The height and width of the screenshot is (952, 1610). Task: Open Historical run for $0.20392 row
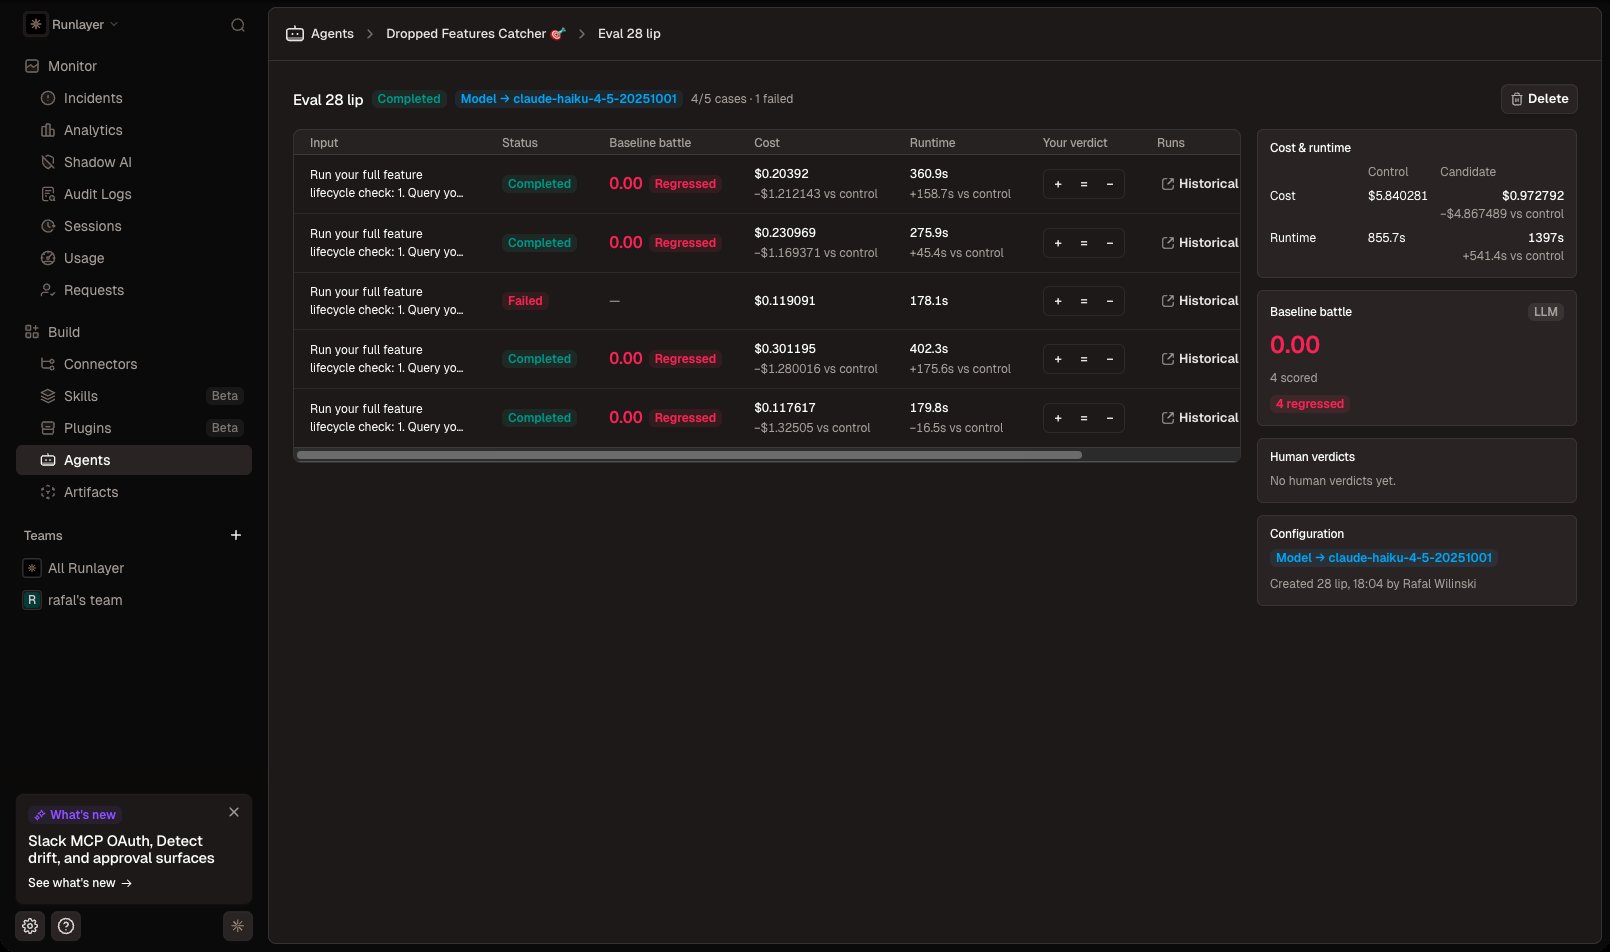click(1200, 184)
